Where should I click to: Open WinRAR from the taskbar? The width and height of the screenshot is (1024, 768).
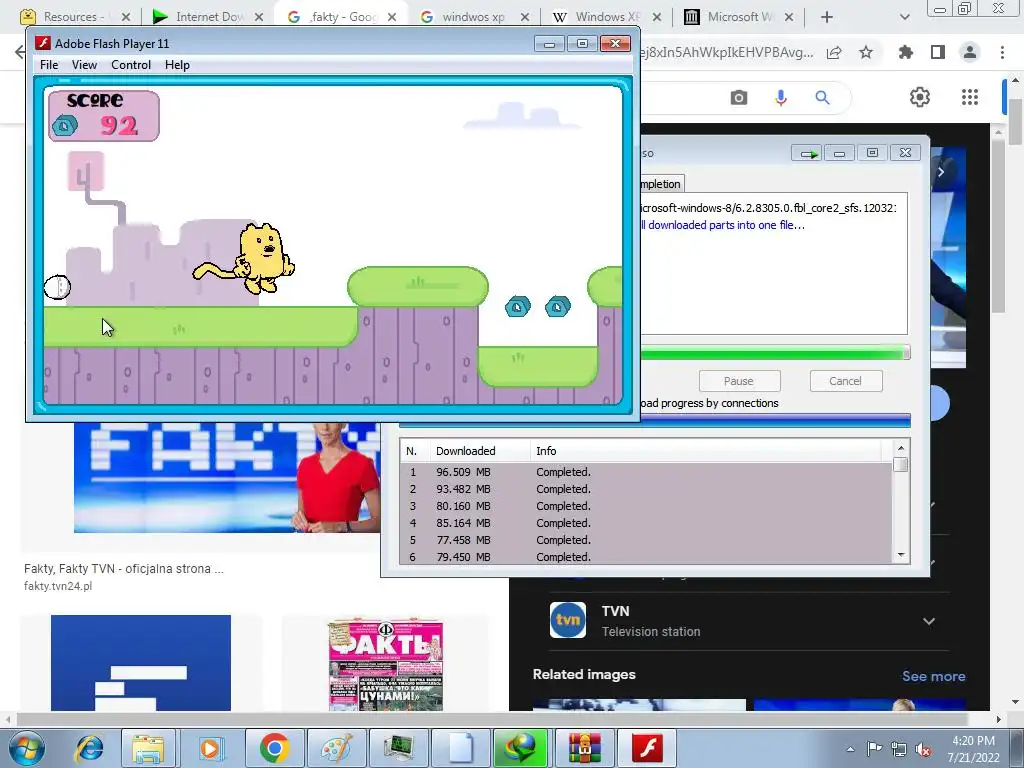pos(583,748)
